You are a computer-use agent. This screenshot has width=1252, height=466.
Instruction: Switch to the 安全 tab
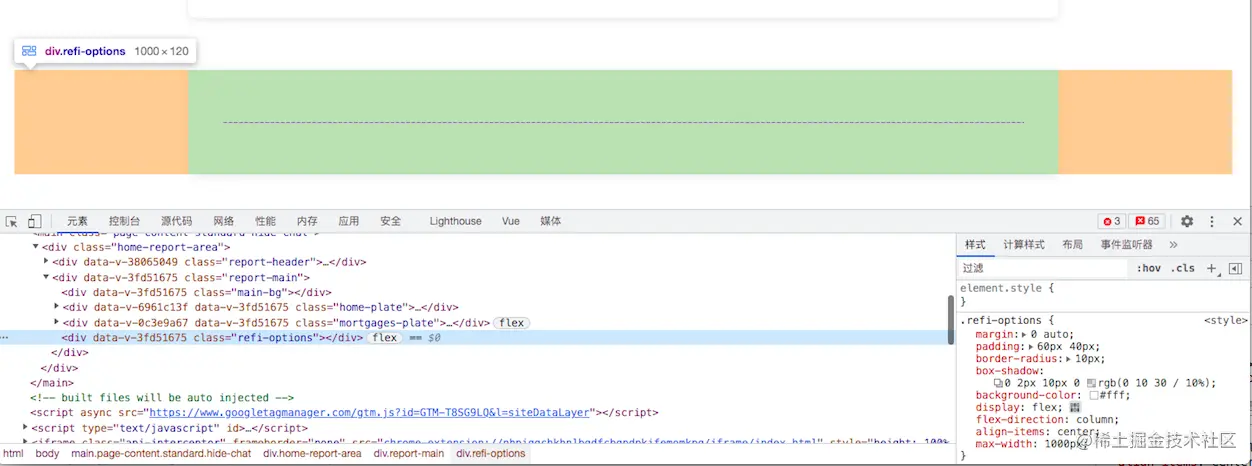pos(390,221)
